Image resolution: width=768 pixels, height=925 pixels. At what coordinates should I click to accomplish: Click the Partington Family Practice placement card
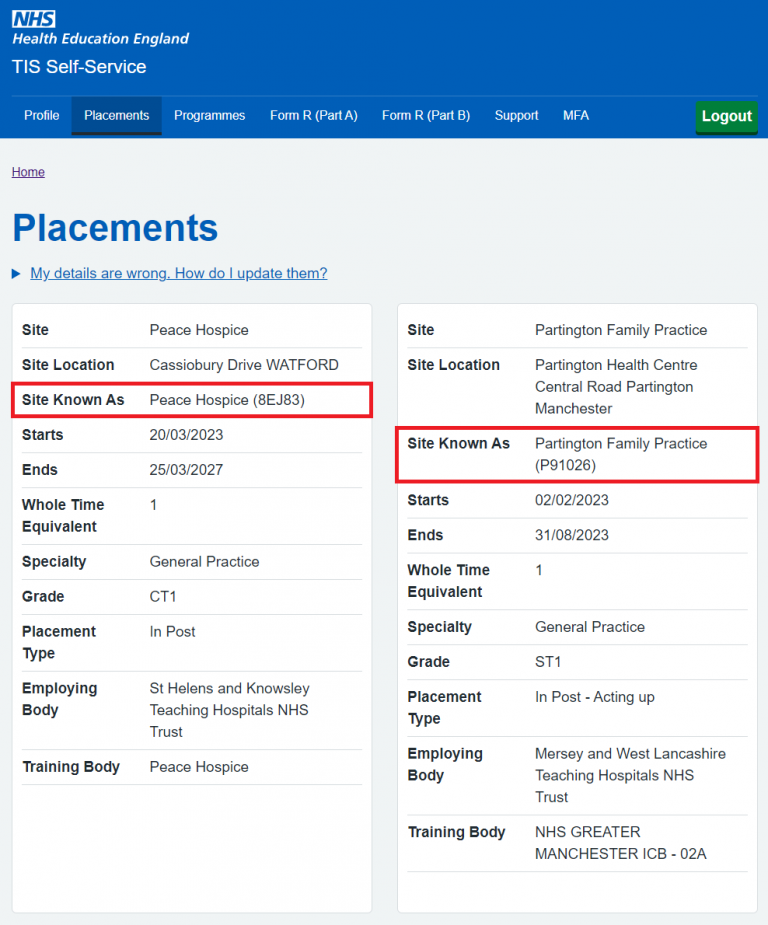pos(577,600)
